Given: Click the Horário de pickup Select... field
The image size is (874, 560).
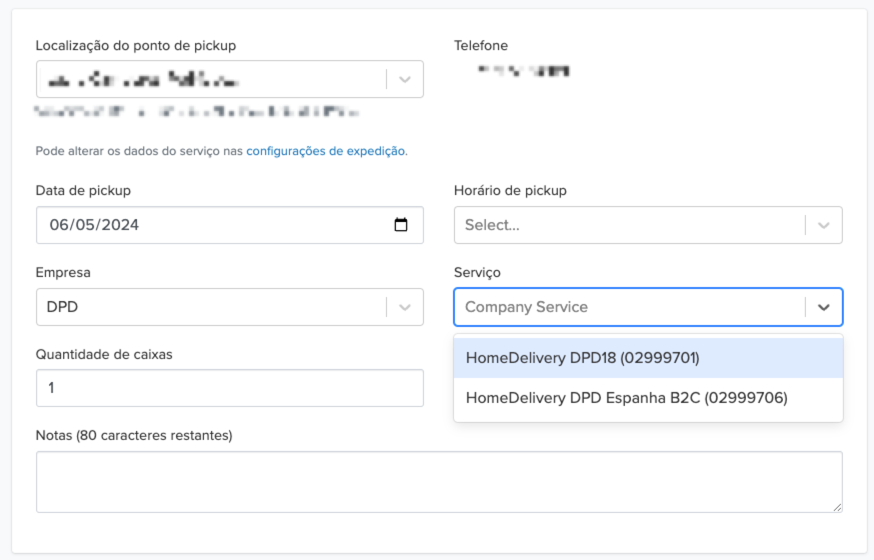Looking at the screenshot, I should (628, 225).
